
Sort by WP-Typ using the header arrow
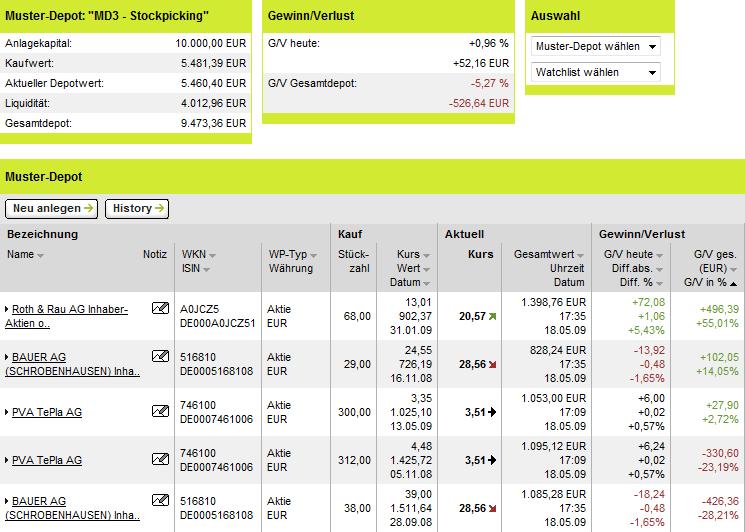[x=313, y=255]
